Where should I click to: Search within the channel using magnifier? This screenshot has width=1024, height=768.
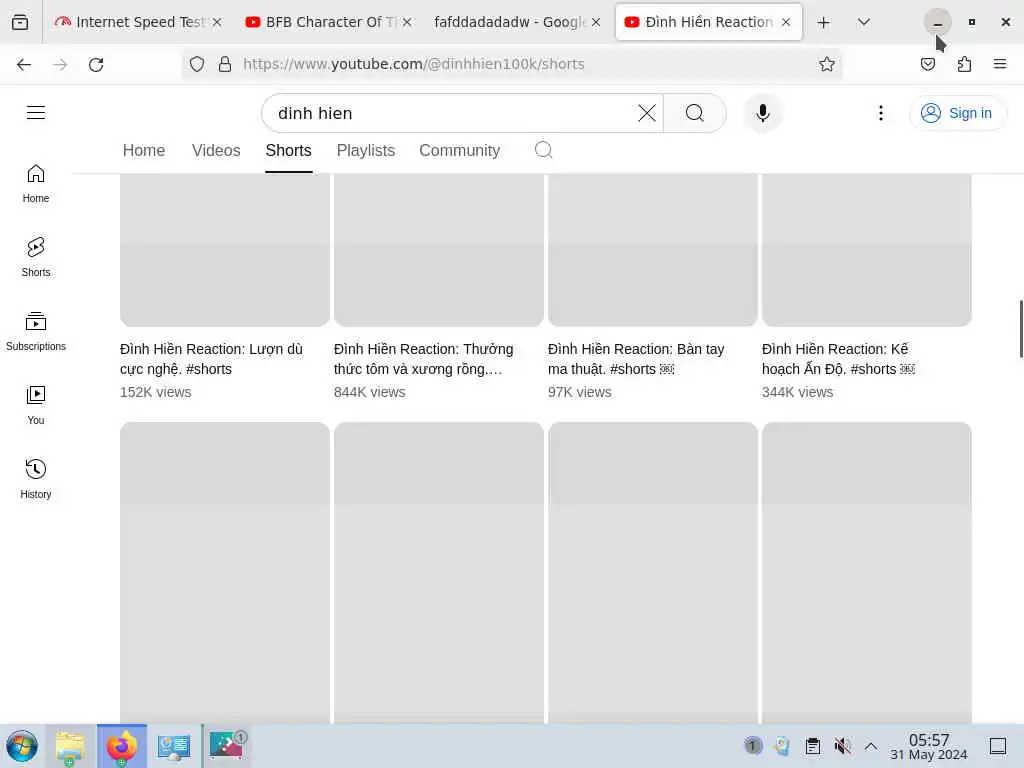coord(543,150)
